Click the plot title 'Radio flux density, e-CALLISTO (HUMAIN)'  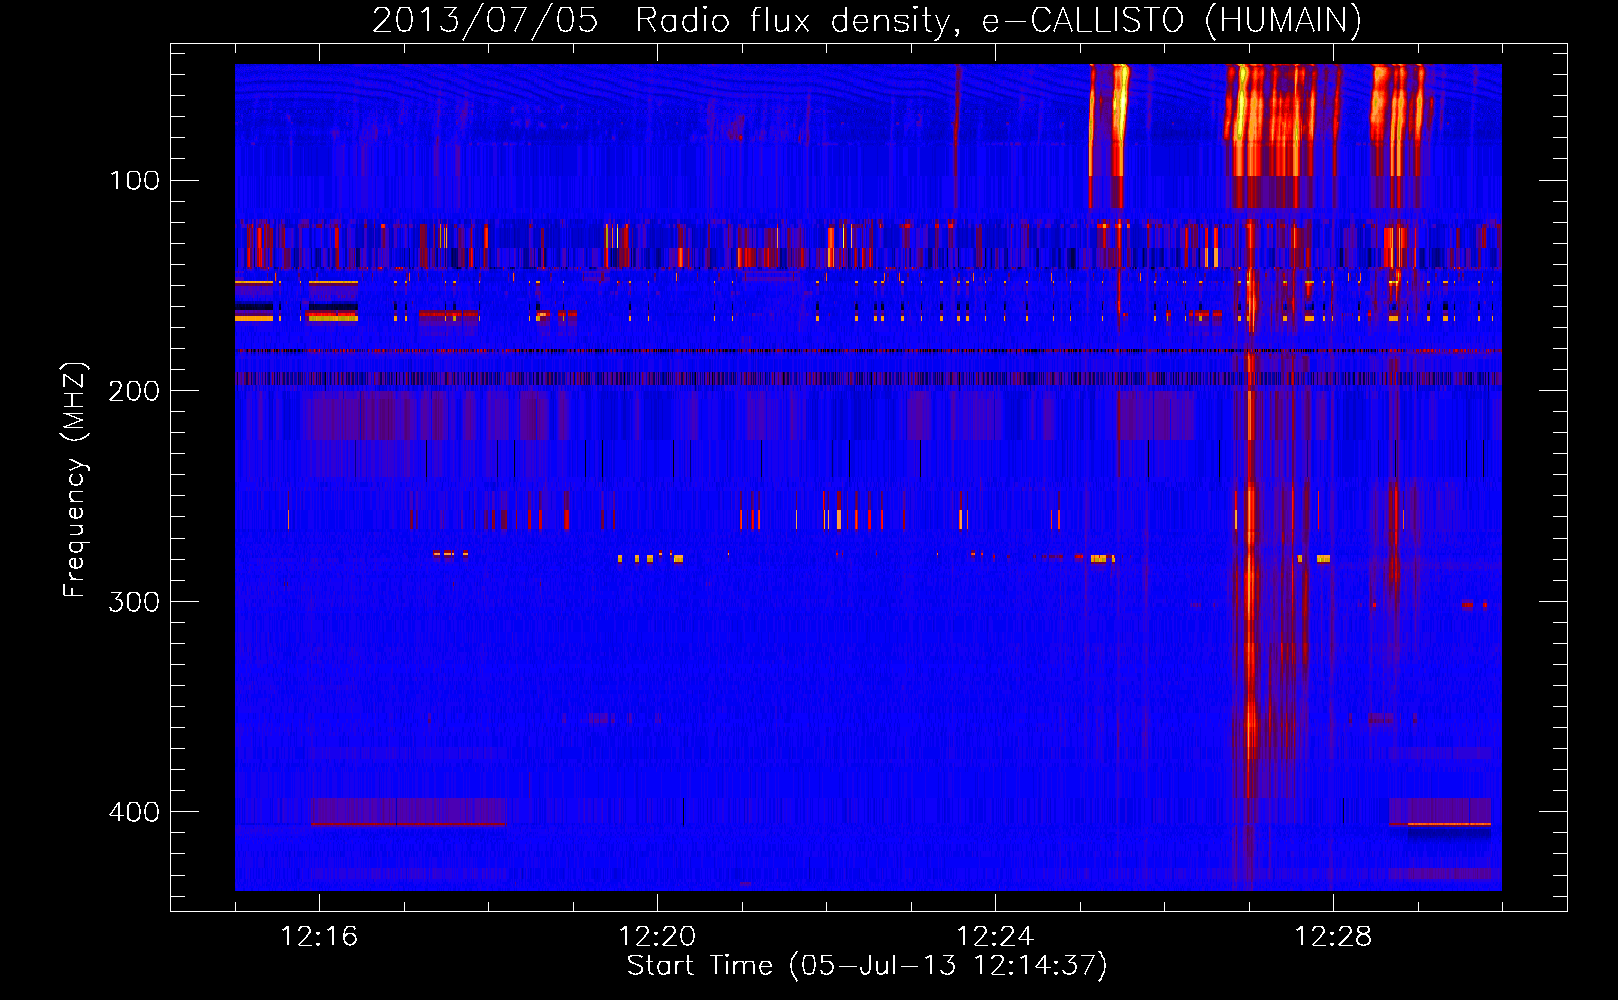tap(998, 20)
